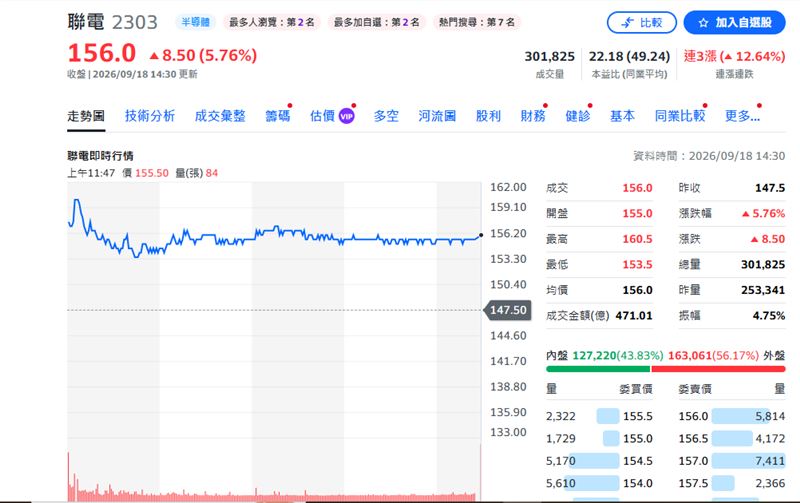
Task: Open 熱門搜尋 ranking badge
Action: [x=477, y=22]
